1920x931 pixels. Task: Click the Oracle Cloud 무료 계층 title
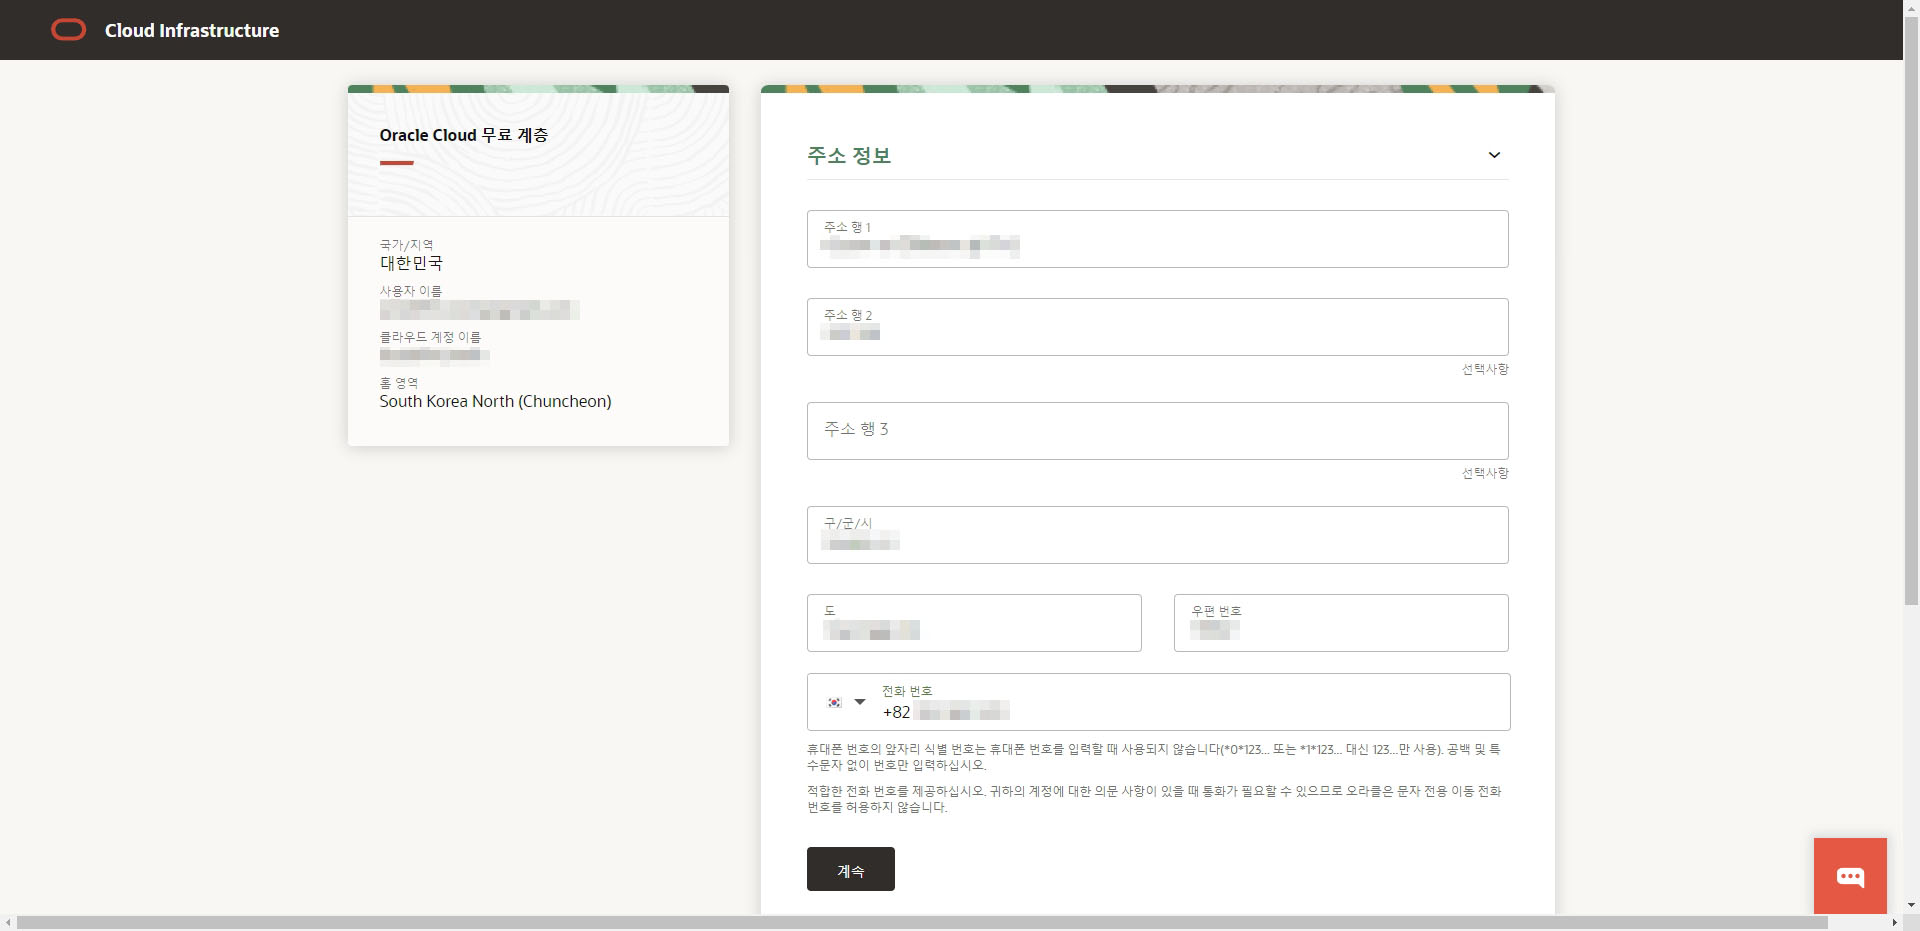pos(464,135)
